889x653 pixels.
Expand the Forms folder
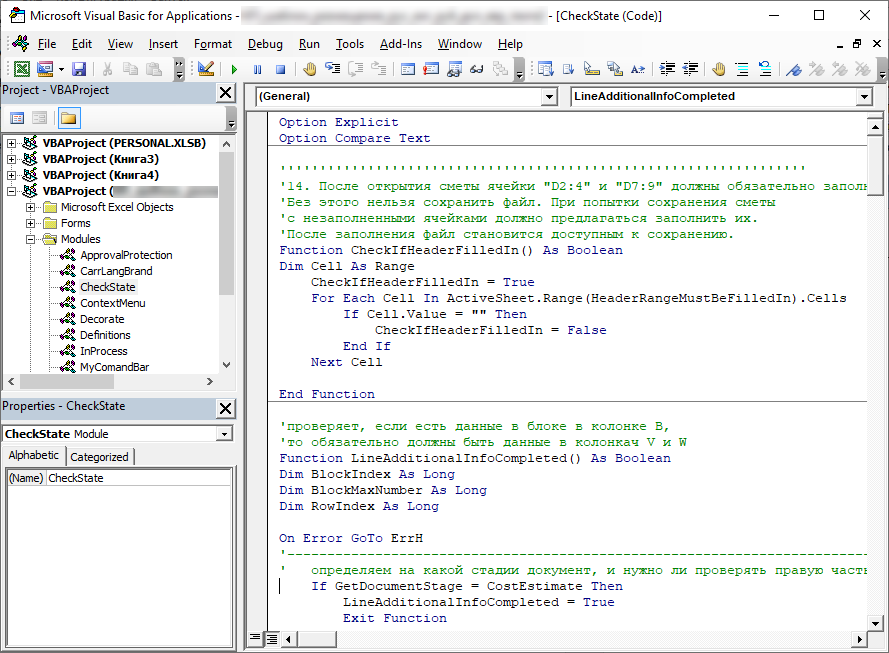click(x=31, y=223)
